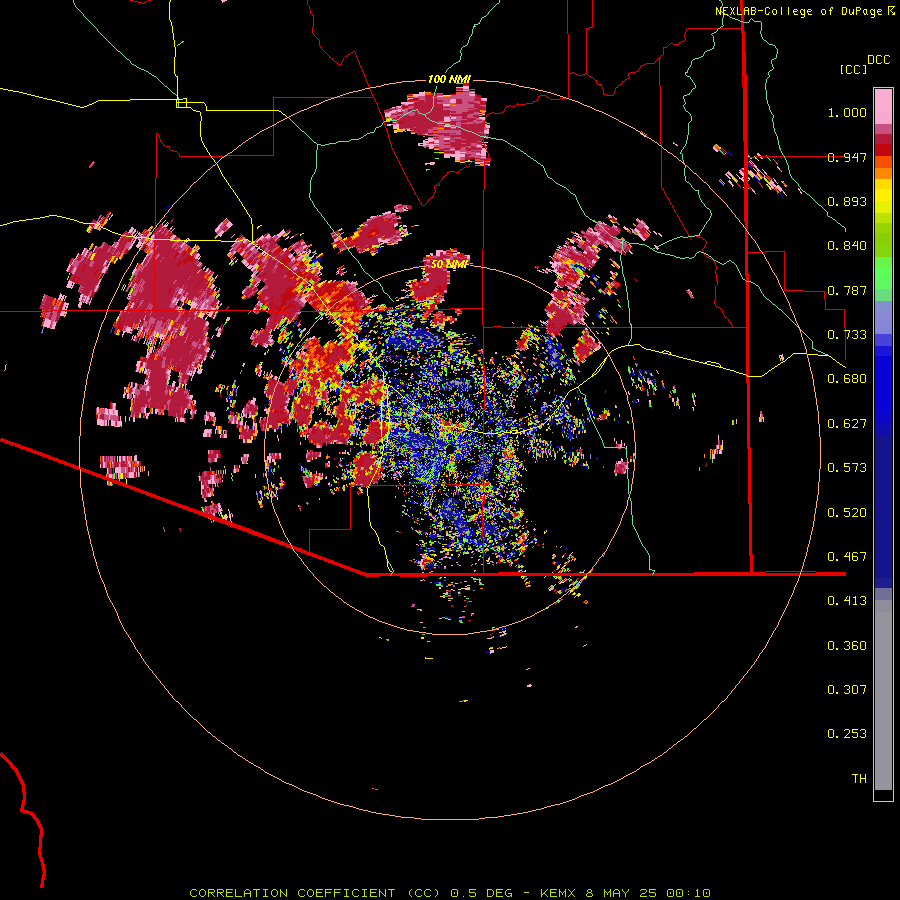Click the green segment of color bar
The width and height of the screenshot is (900, 900).
(x=883, y=273)
